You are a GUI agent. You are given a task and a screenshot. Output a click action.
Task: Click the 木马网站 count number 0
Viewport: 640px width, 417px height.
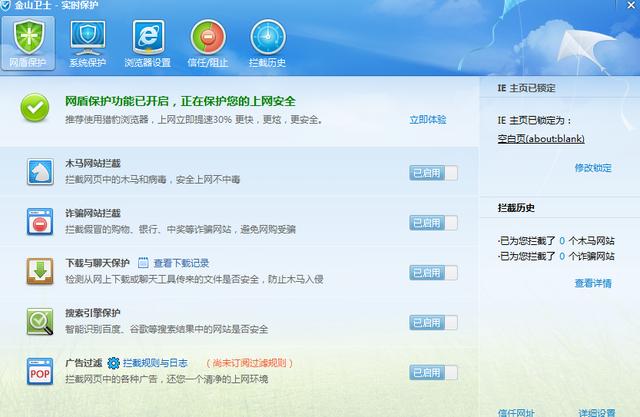(562, 241)
